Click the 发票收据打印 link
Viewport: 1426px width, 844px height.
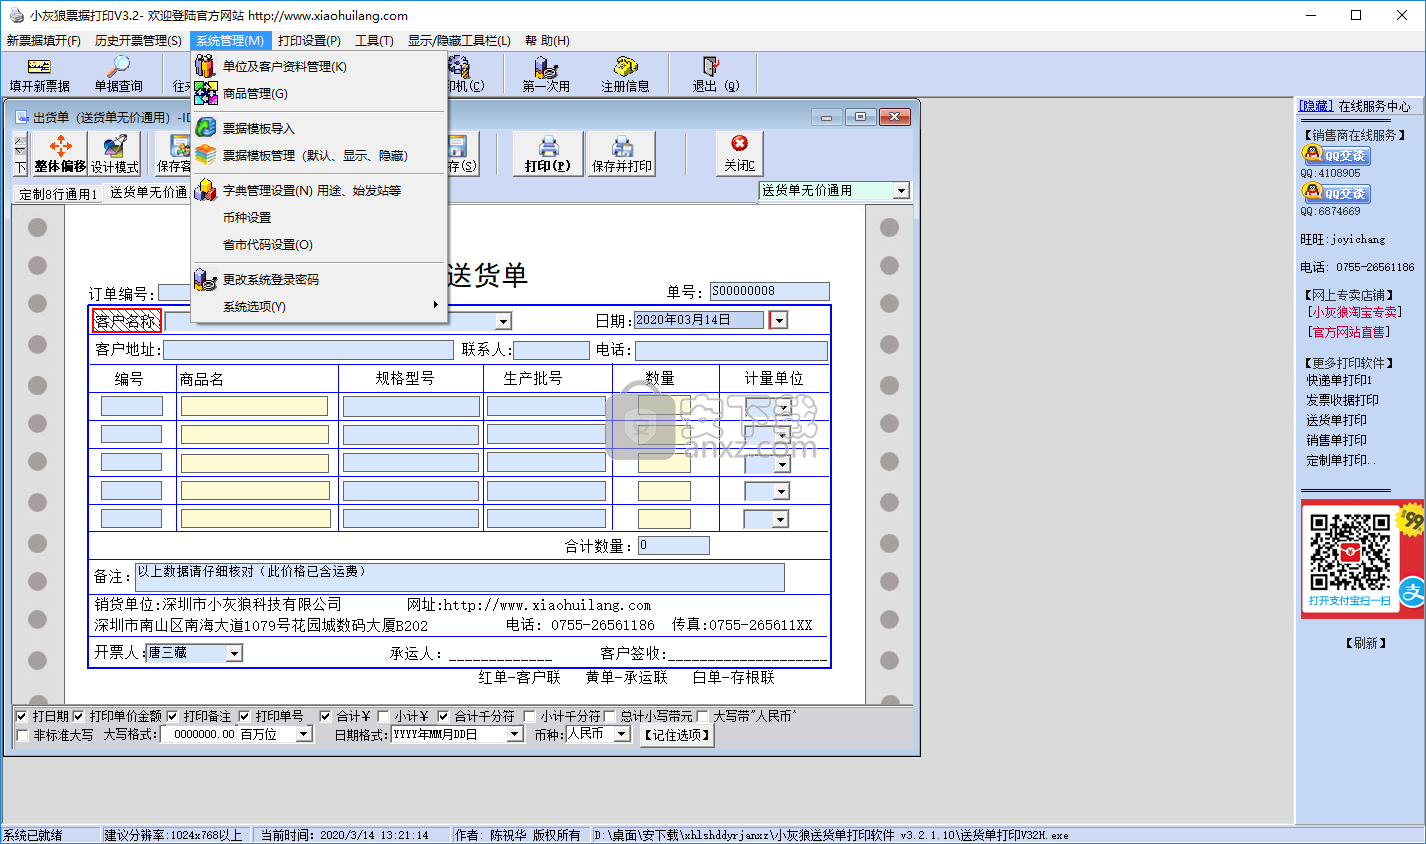(1342, 400)
